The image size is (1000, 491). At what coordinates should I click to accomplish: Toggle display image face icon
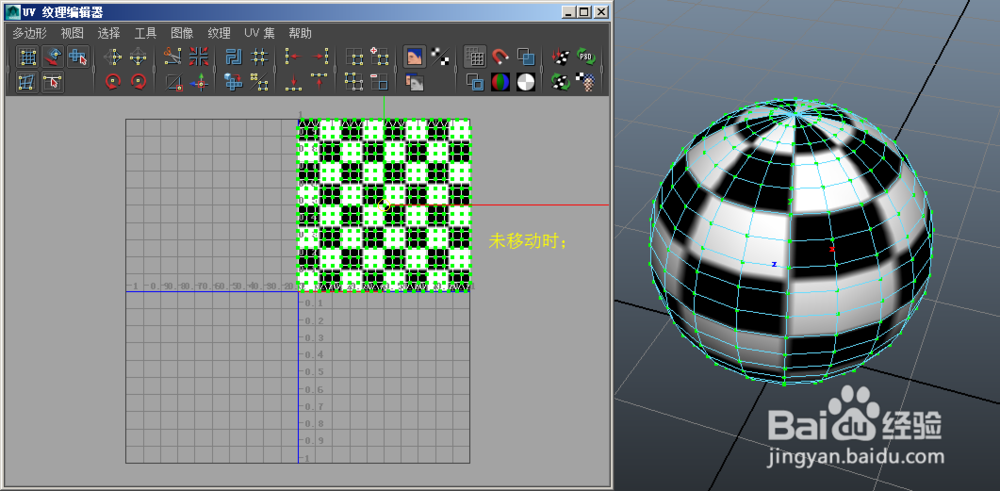[415, 57]
